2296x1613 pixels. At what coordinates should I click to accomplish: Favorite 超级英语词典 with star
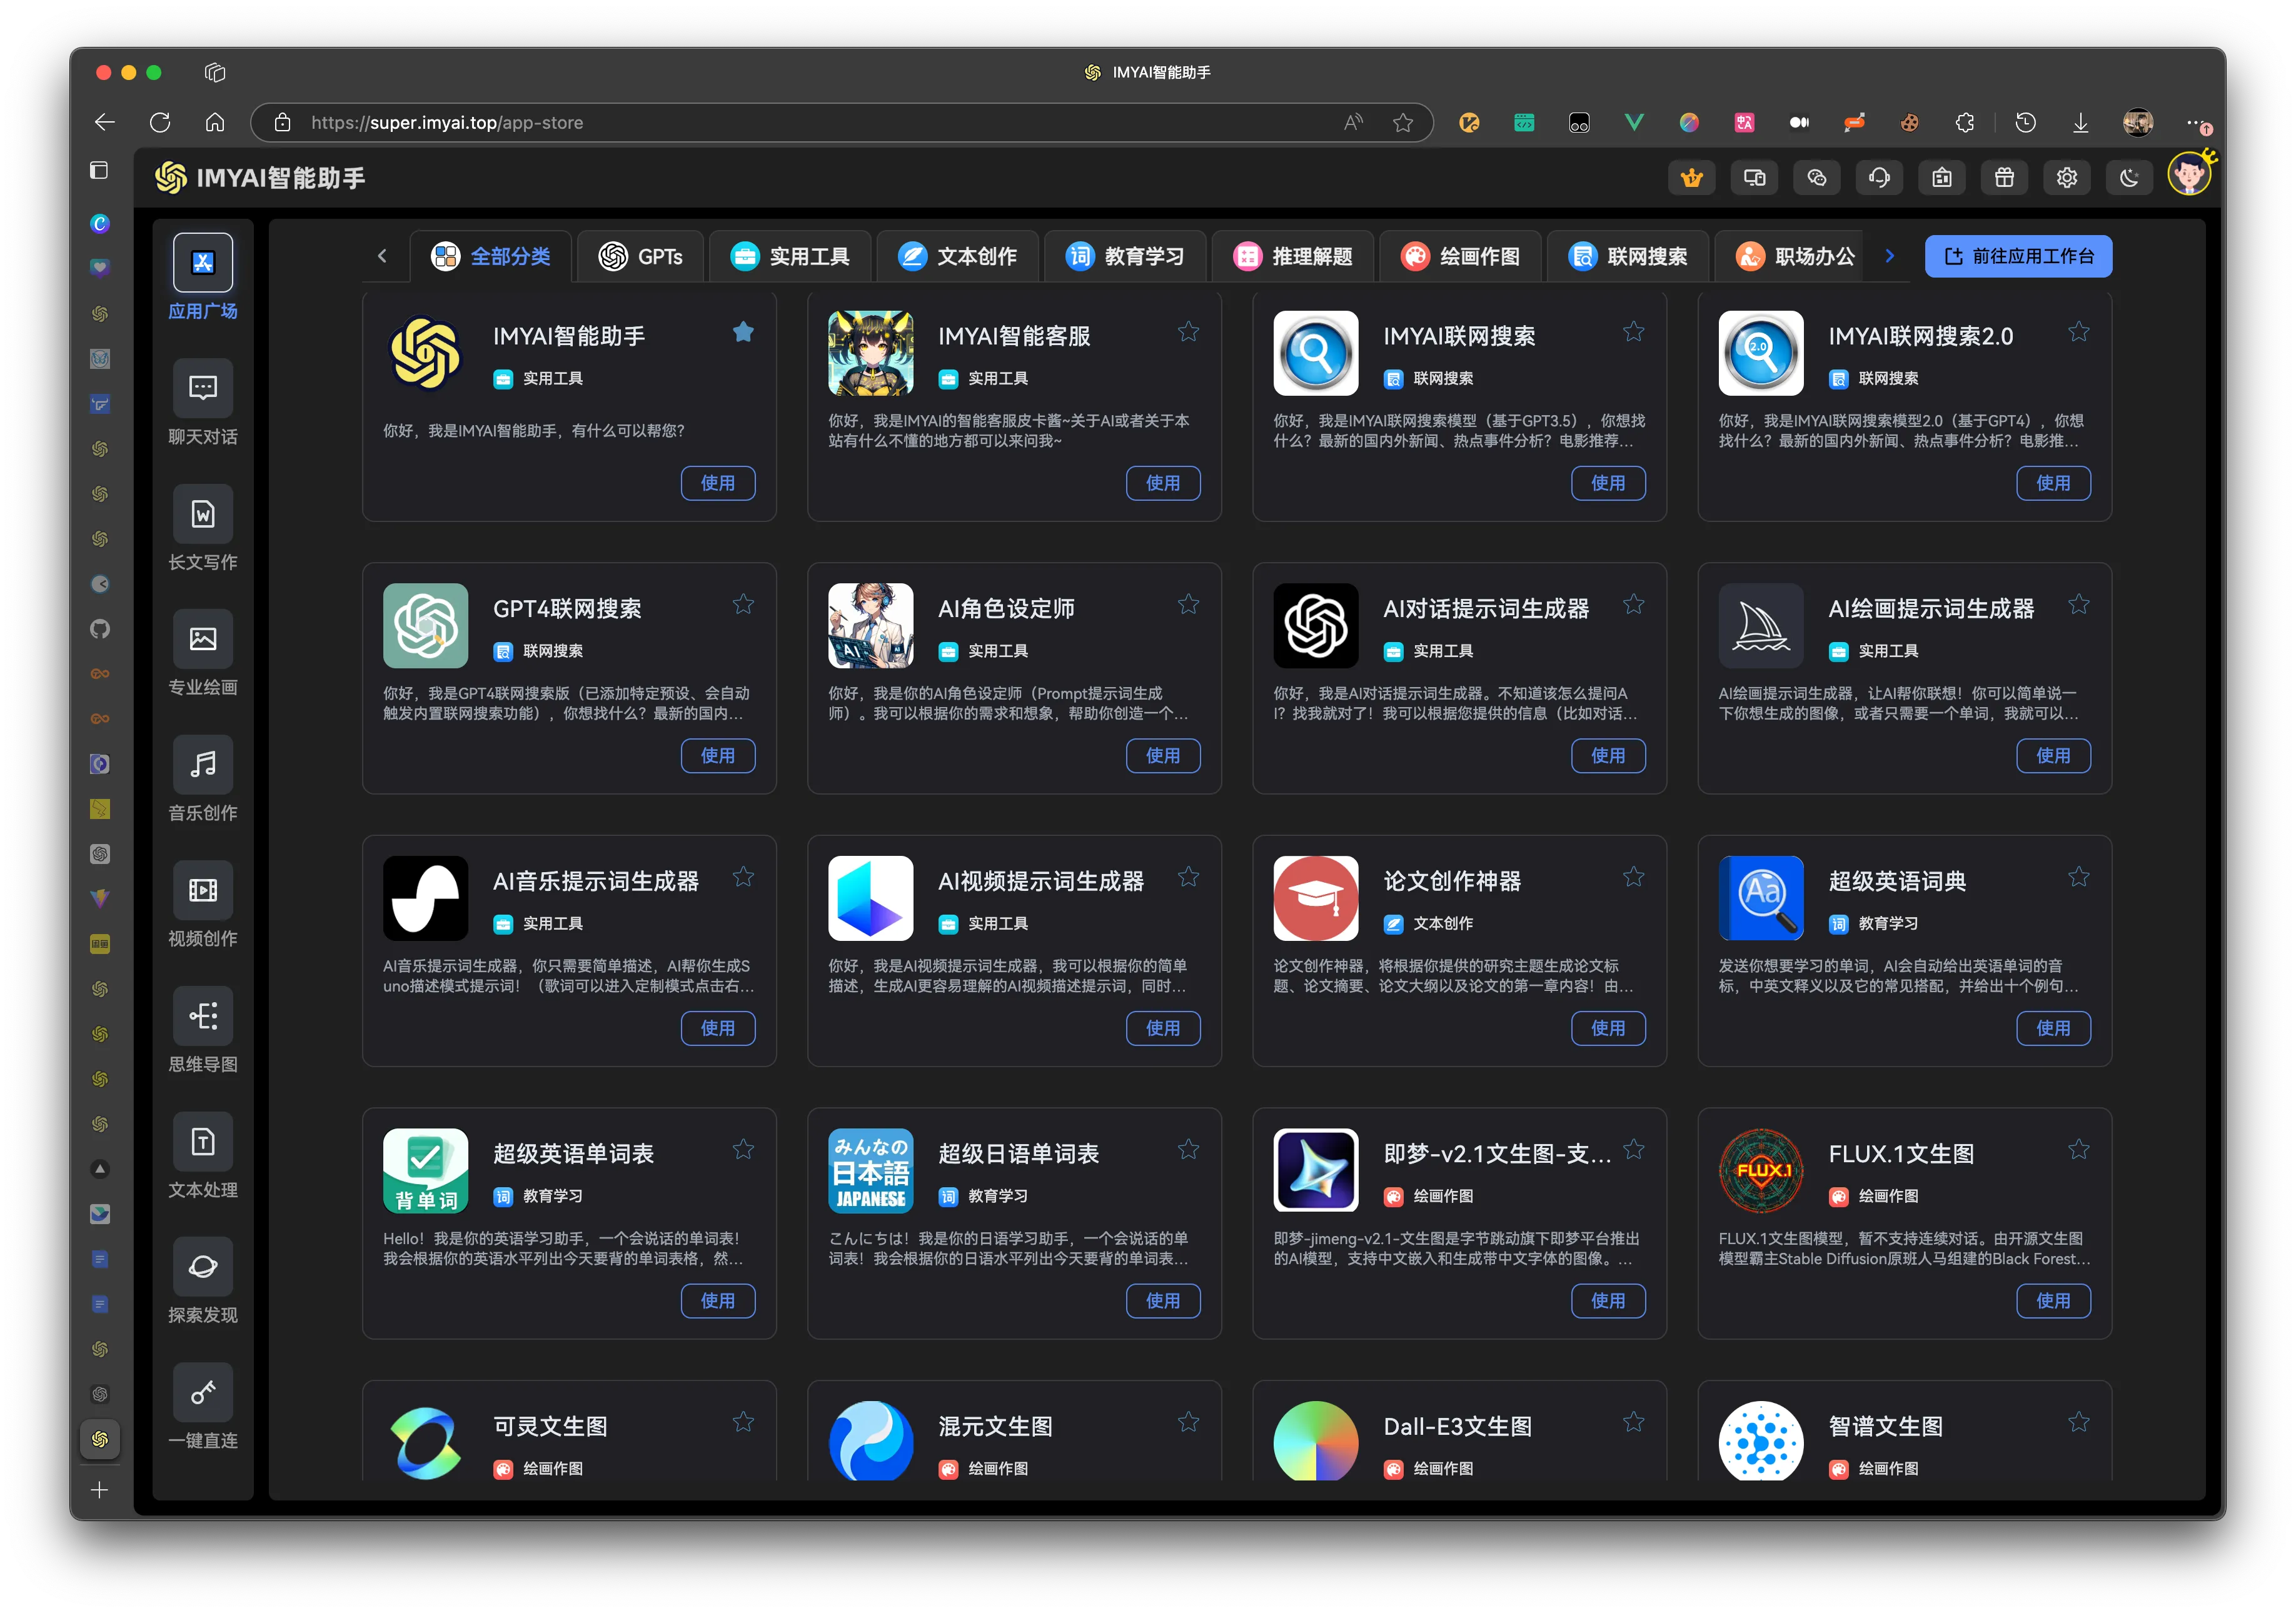2079,877
